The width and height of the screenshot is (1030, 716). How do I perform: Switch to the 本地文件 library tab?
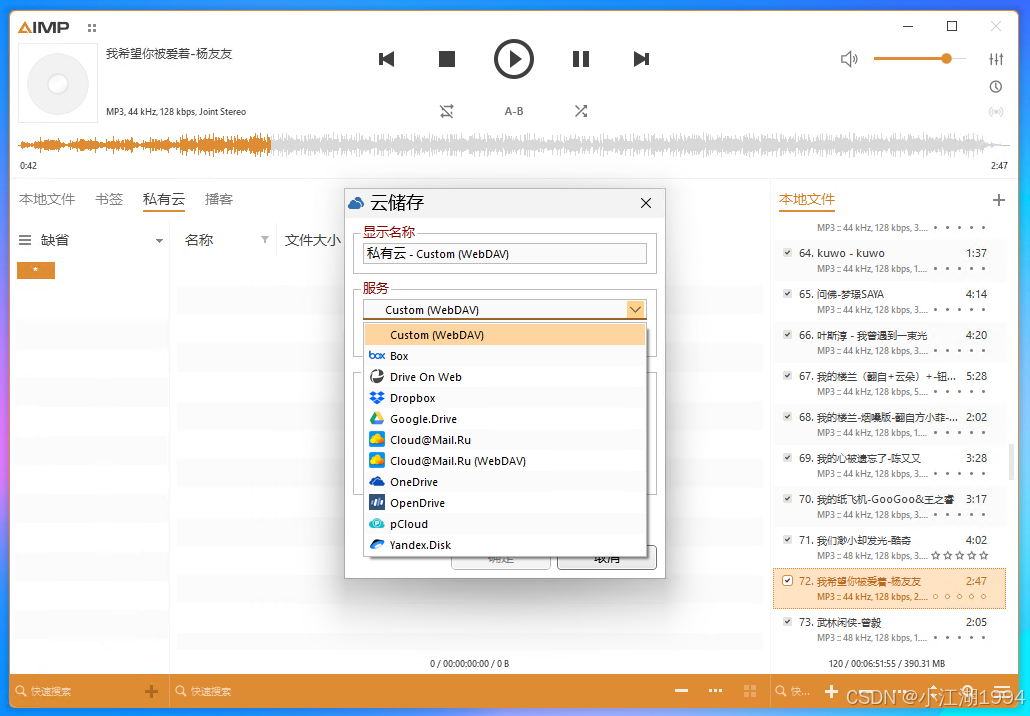(x=47, y=199)
